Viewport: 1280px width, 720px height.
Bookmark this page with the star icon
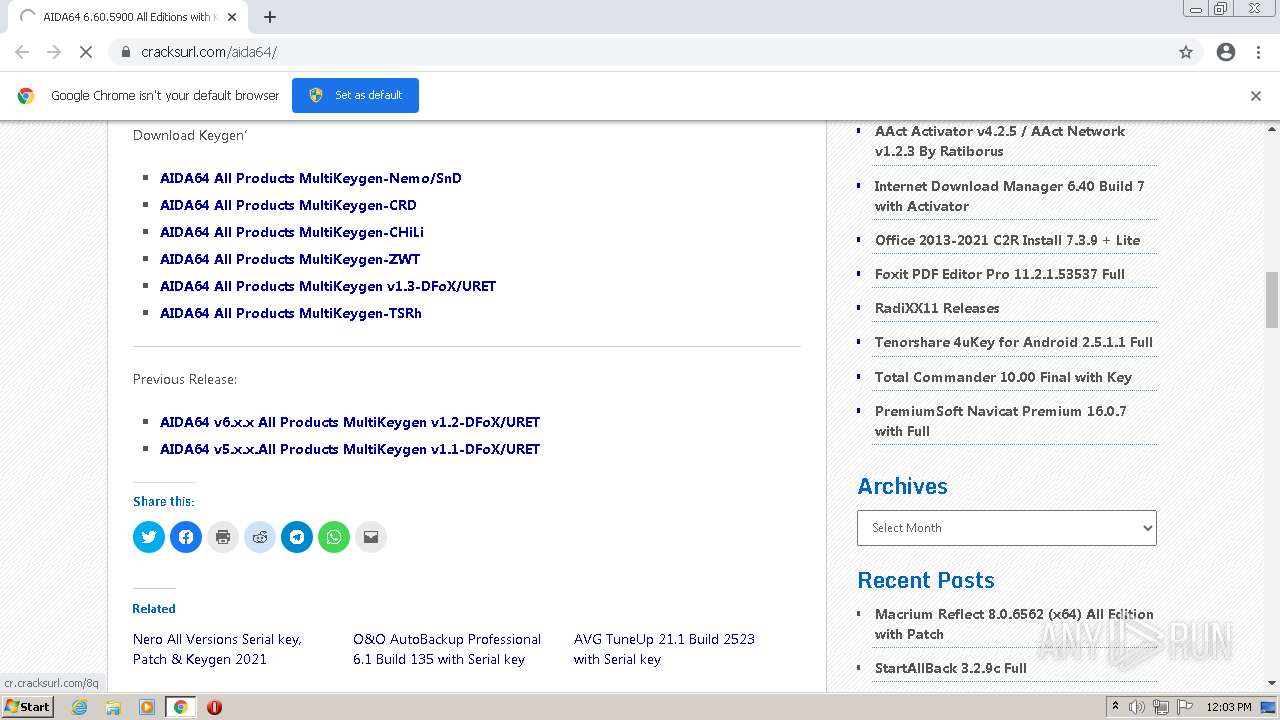pos(1186,52)
